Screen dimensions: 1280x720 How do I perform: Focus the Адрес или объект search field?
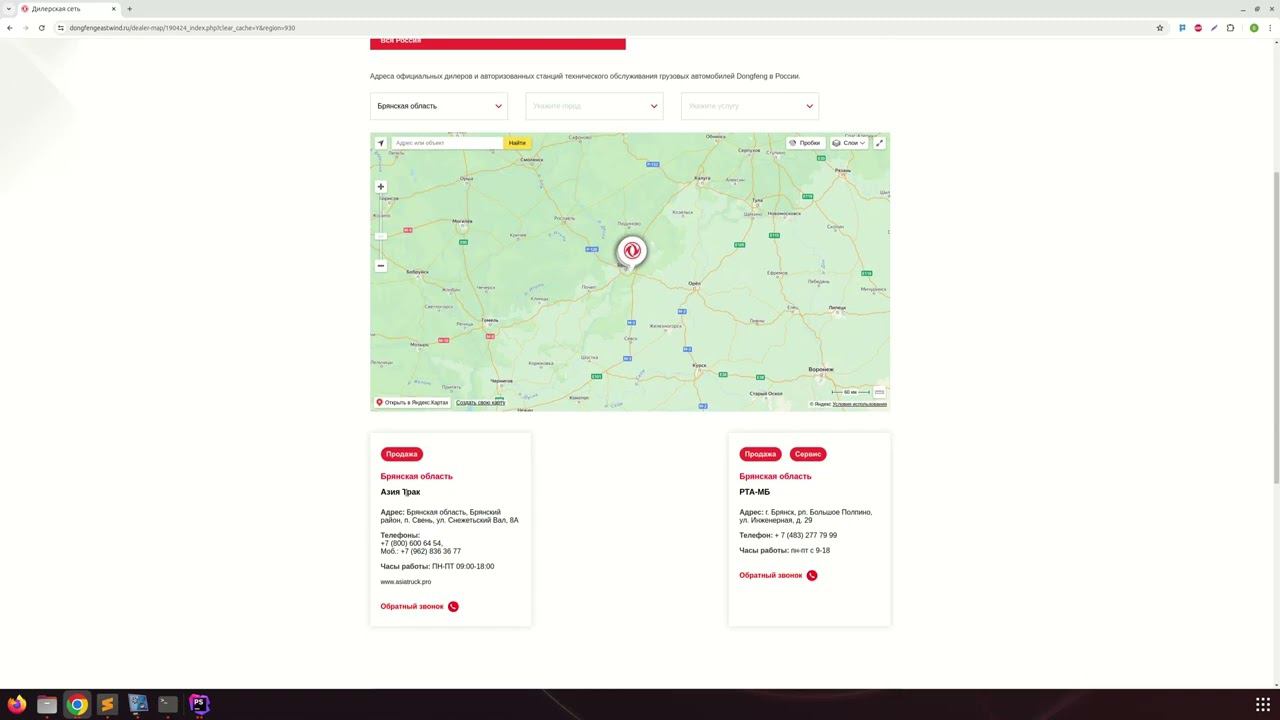pyautogui.click(x=447, y=143)
